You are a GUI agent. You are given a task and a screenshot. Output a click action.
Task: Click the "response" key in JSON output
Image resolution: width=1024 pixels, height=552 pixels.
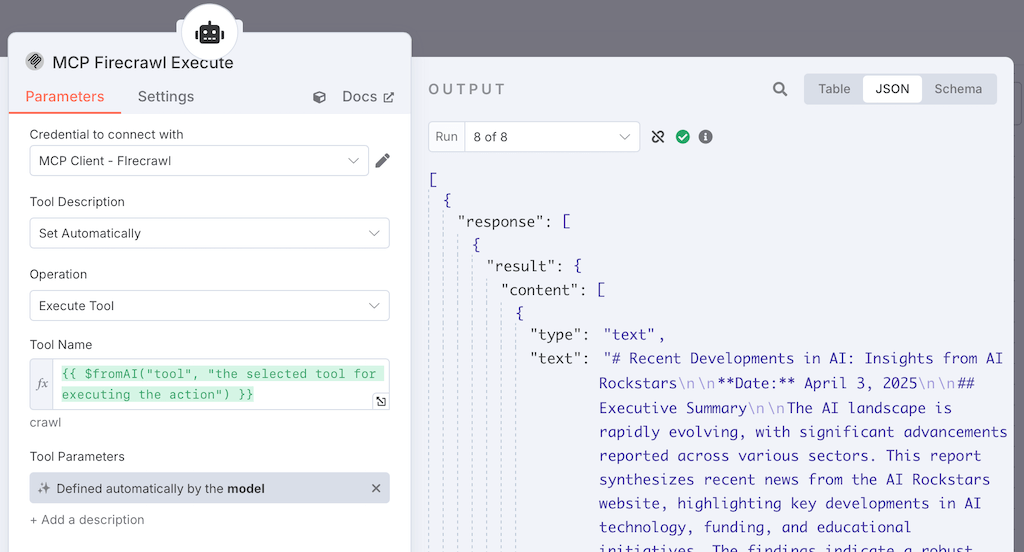(x=500, y=221)
